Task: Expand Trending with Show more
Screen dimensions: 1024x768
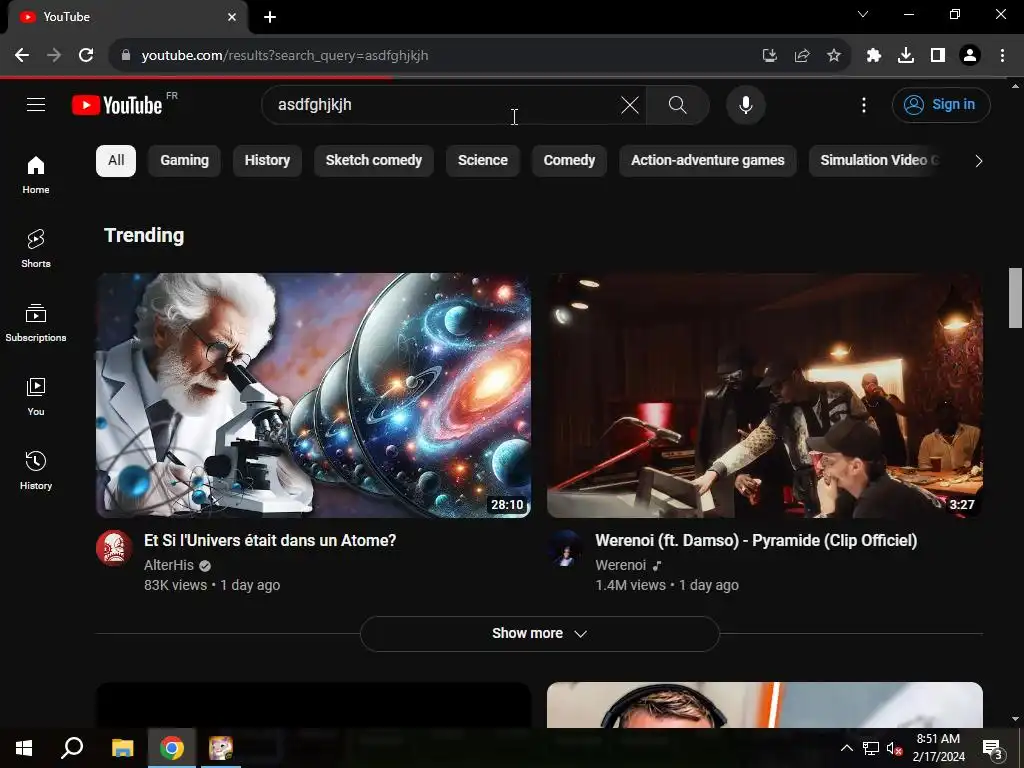Action: 539,633
